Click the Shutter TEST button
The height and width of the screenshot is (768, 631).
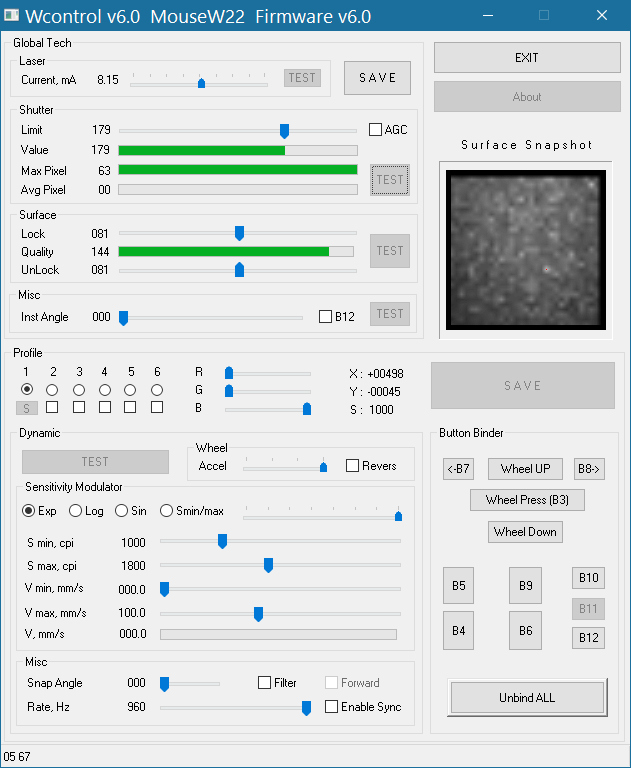390,180
